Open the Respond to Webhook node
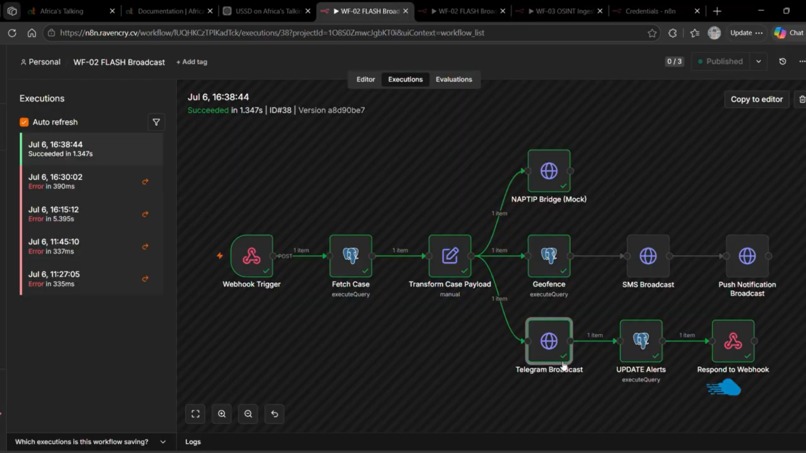Image resolution: width=806 pixels, height=453 pixels. pyautogui.click(x=733, y=341)
